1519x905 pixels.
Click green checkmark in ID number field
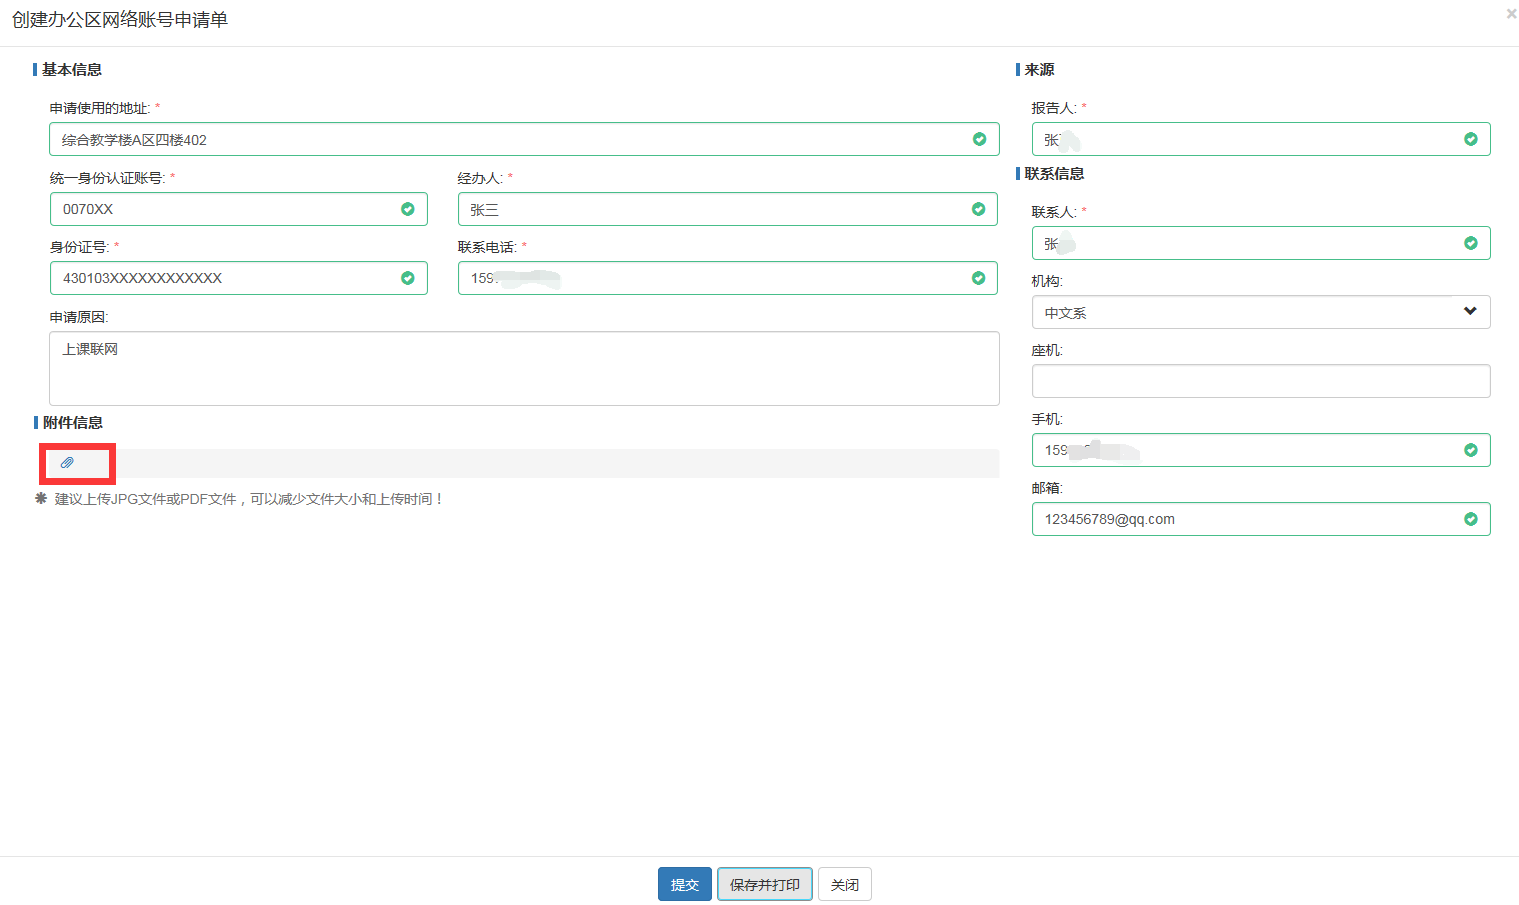(407, 278)
